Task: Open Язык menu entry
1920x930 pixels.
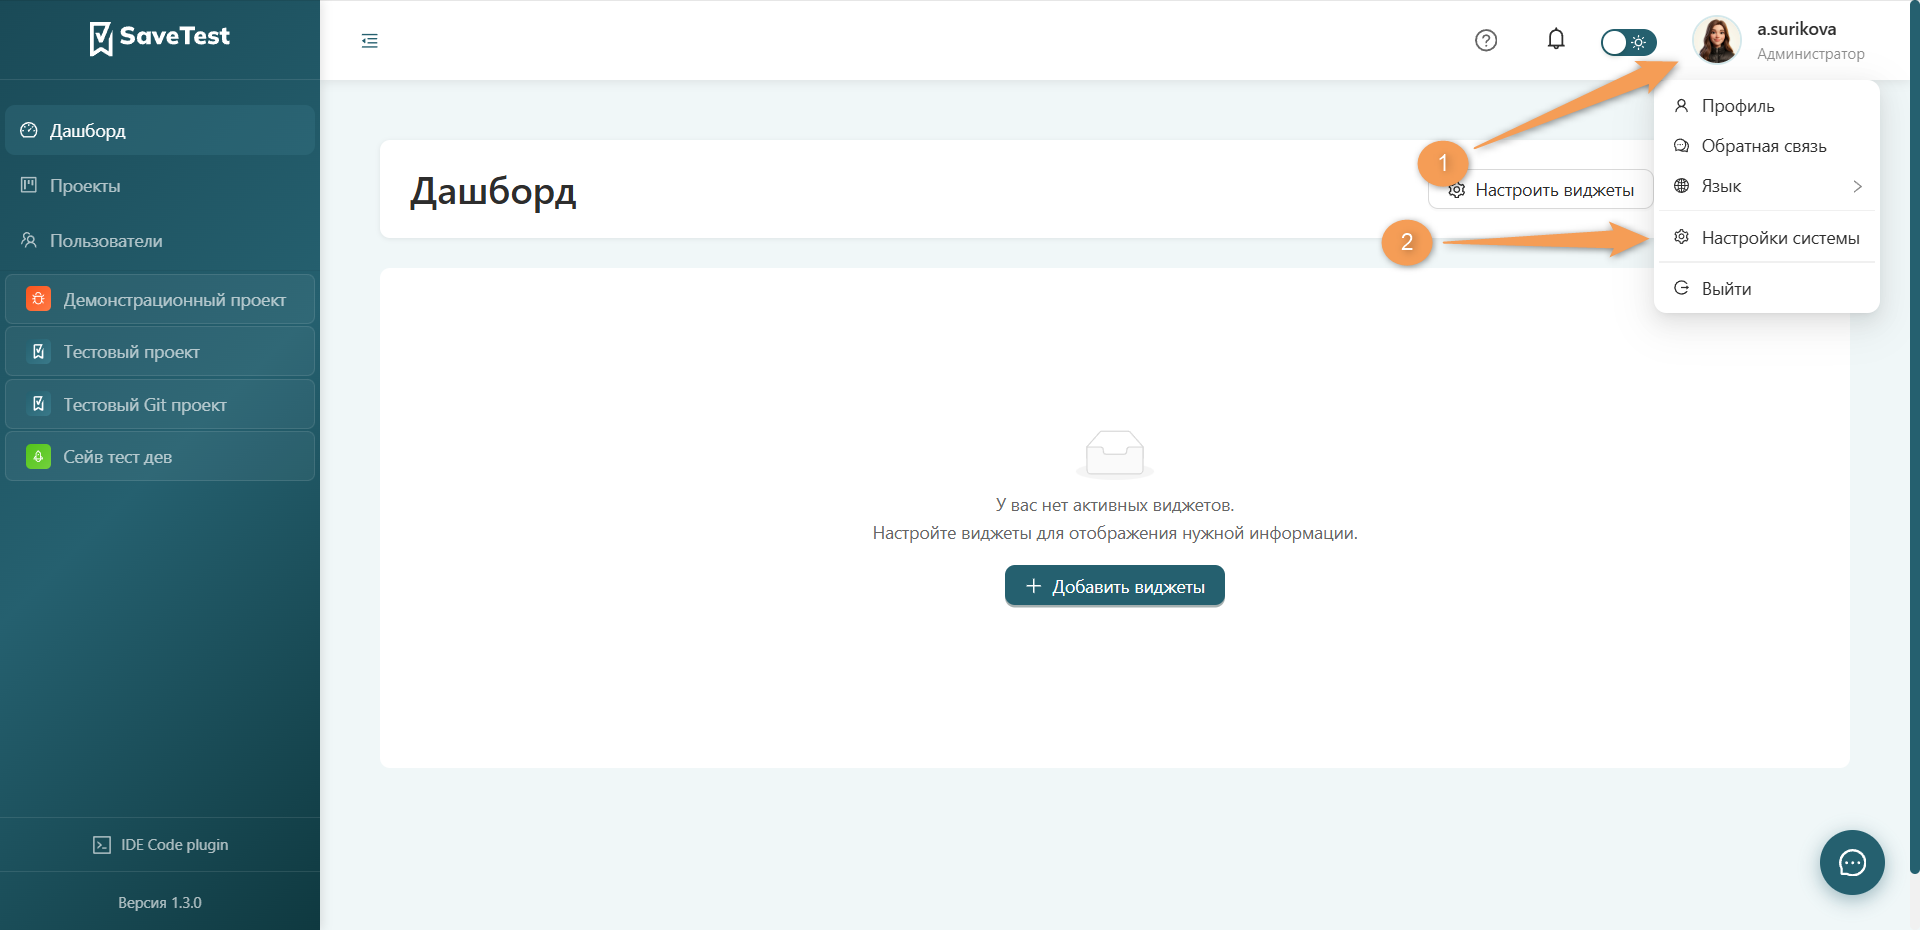Action: 1767,186
